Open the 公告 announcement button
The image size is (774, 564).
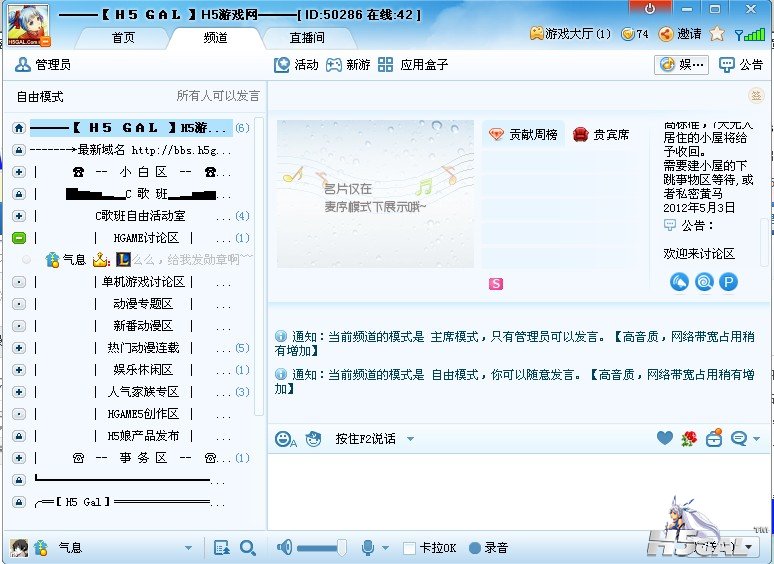(x=741, y=65)
